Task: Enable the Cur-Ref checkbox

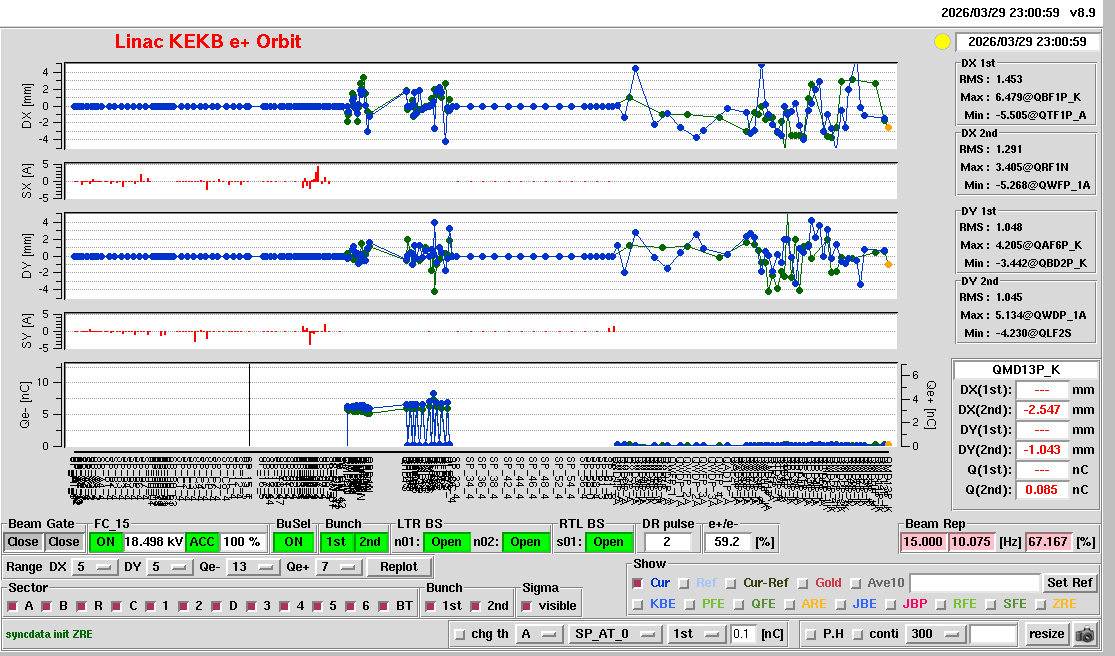Action: click(733, 583)
